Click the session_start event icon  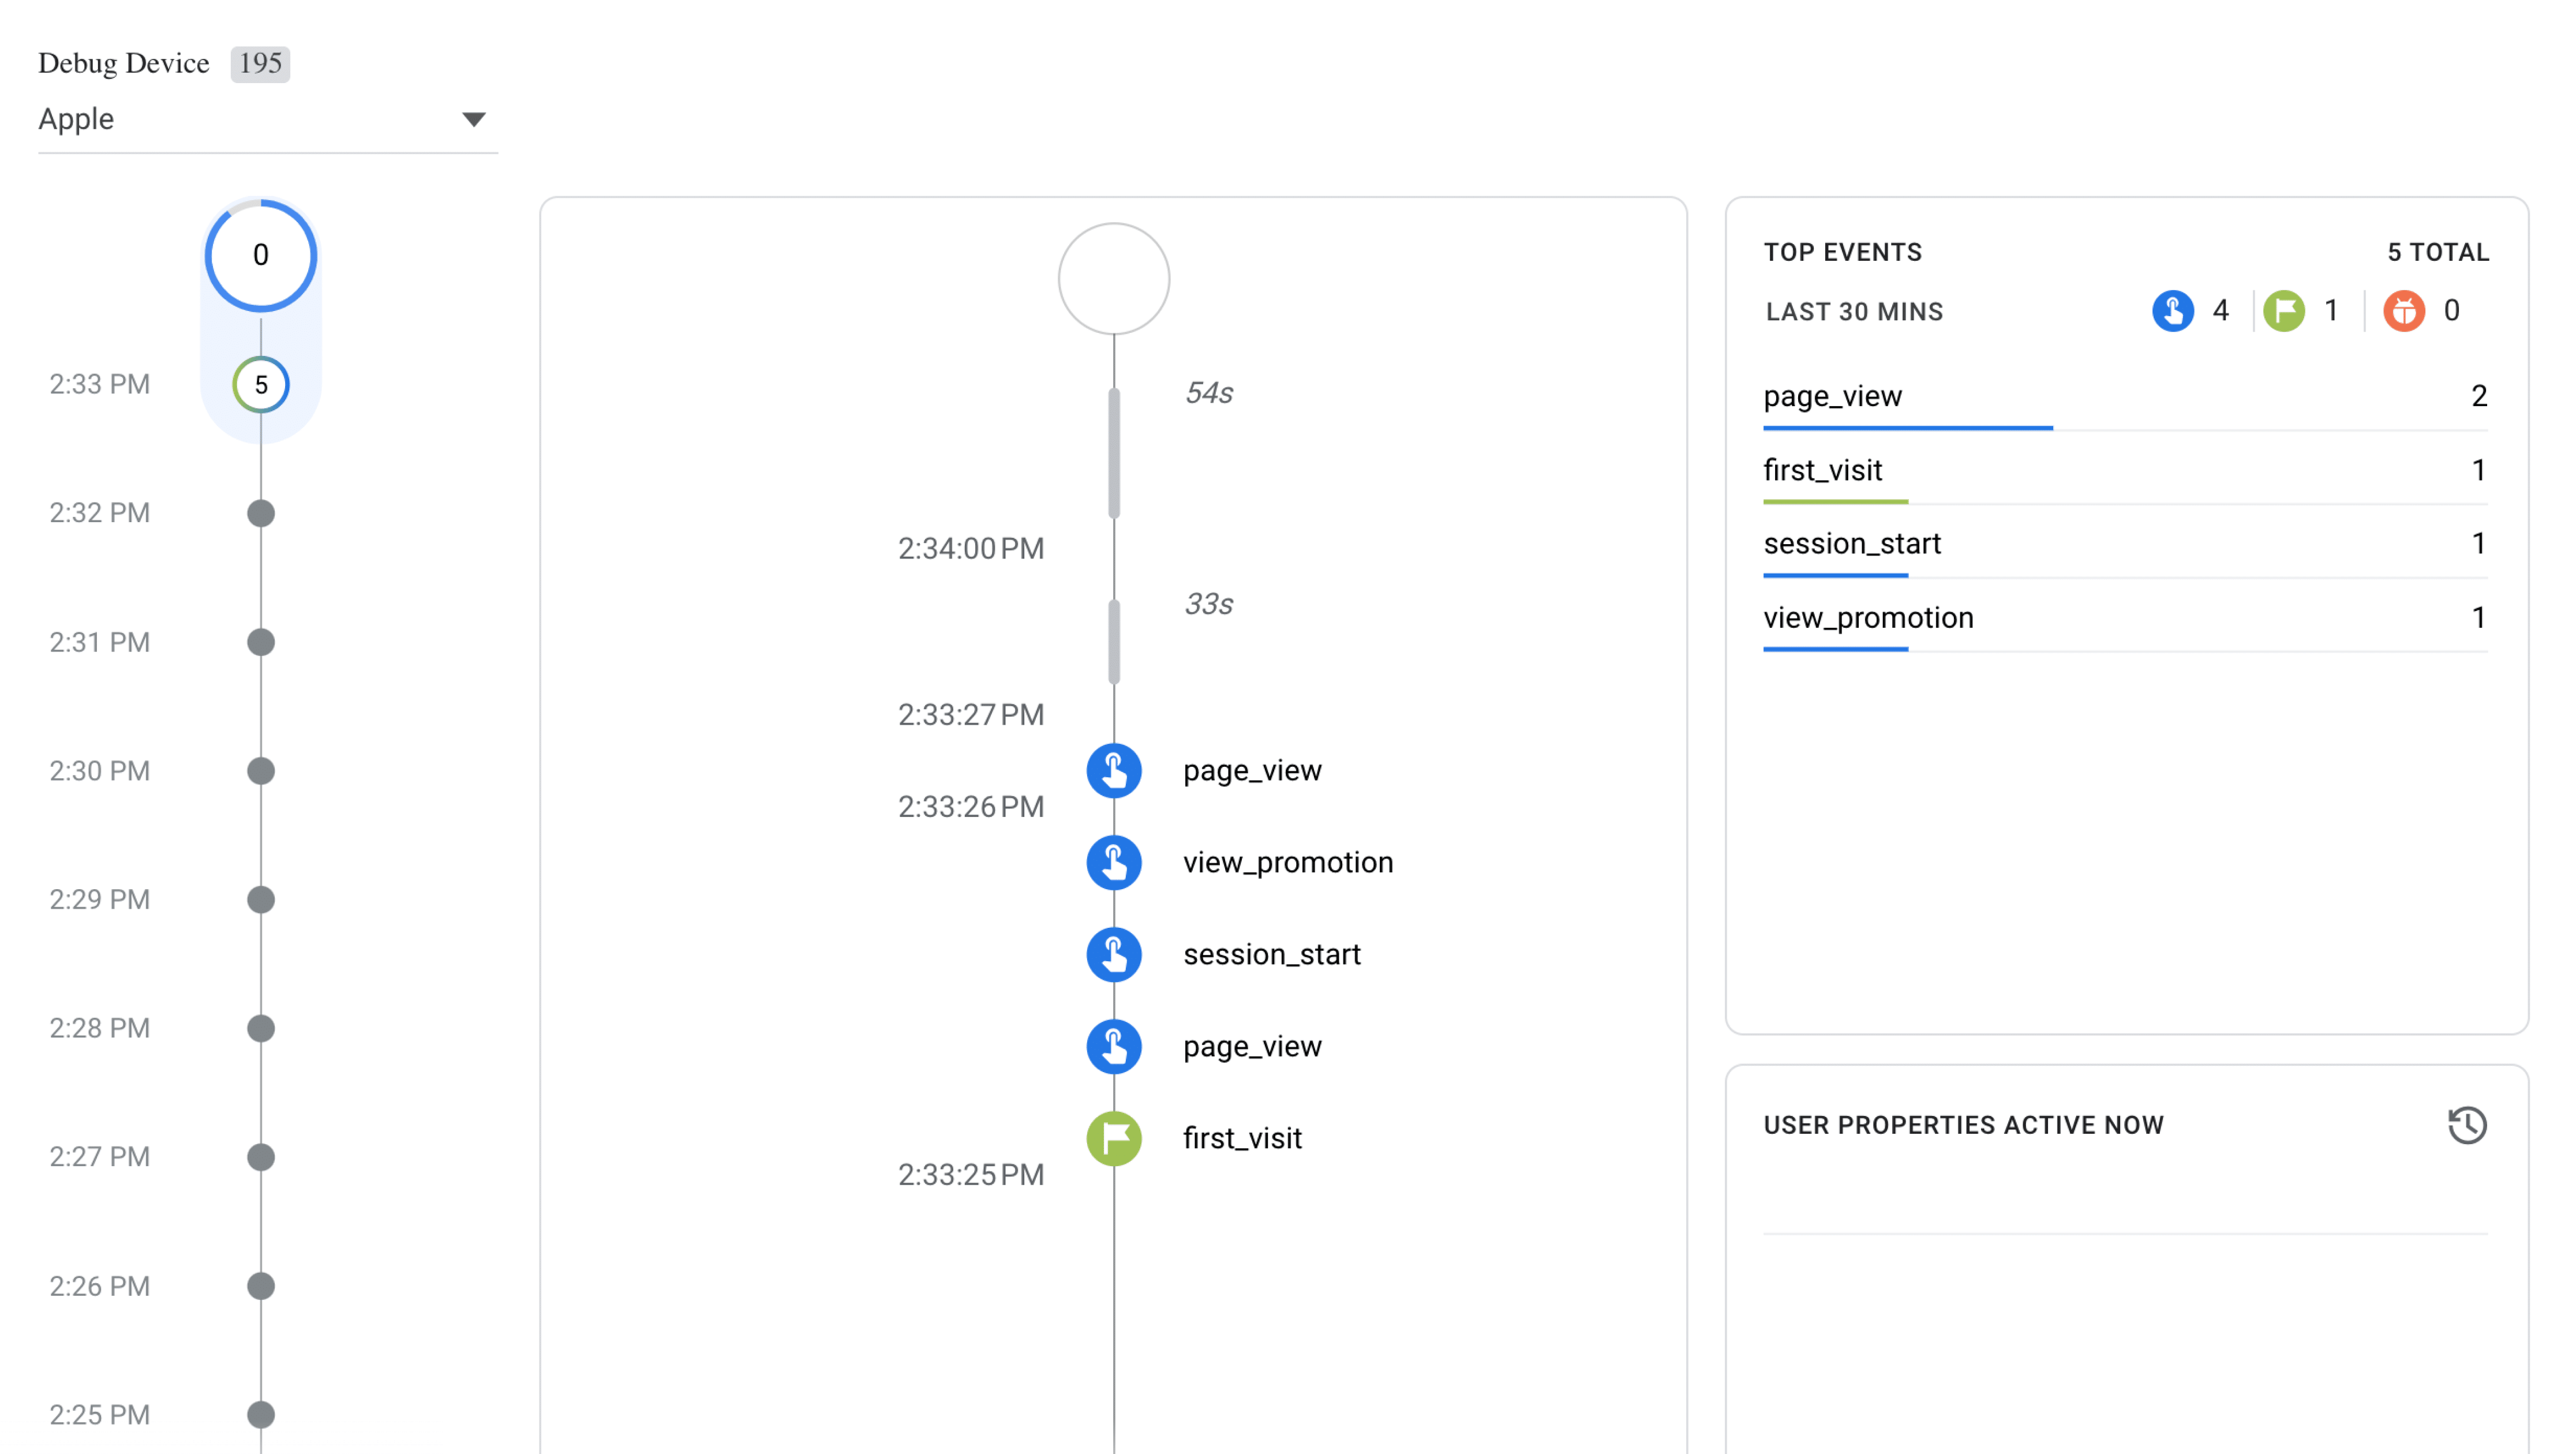click(x=1113, y=954)
